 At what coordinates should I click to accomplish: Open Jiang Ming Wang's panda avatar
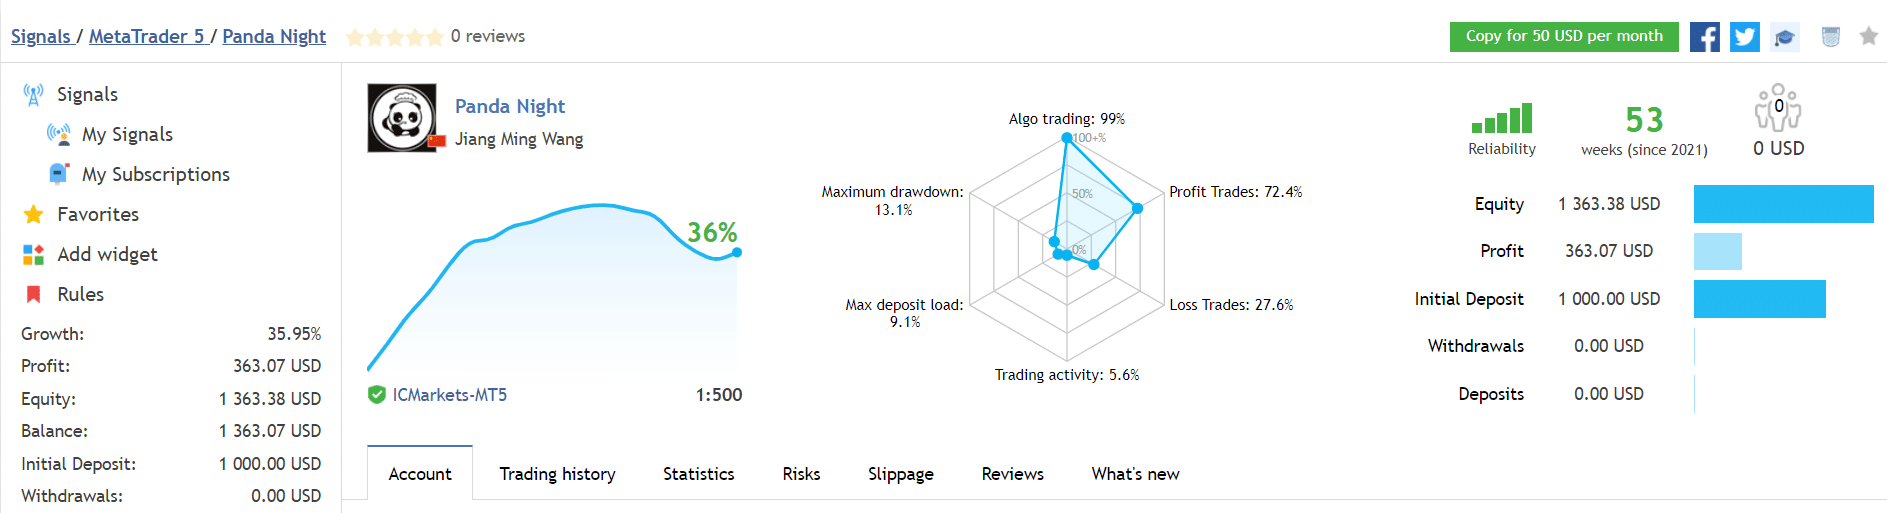(x=402, y=118)
